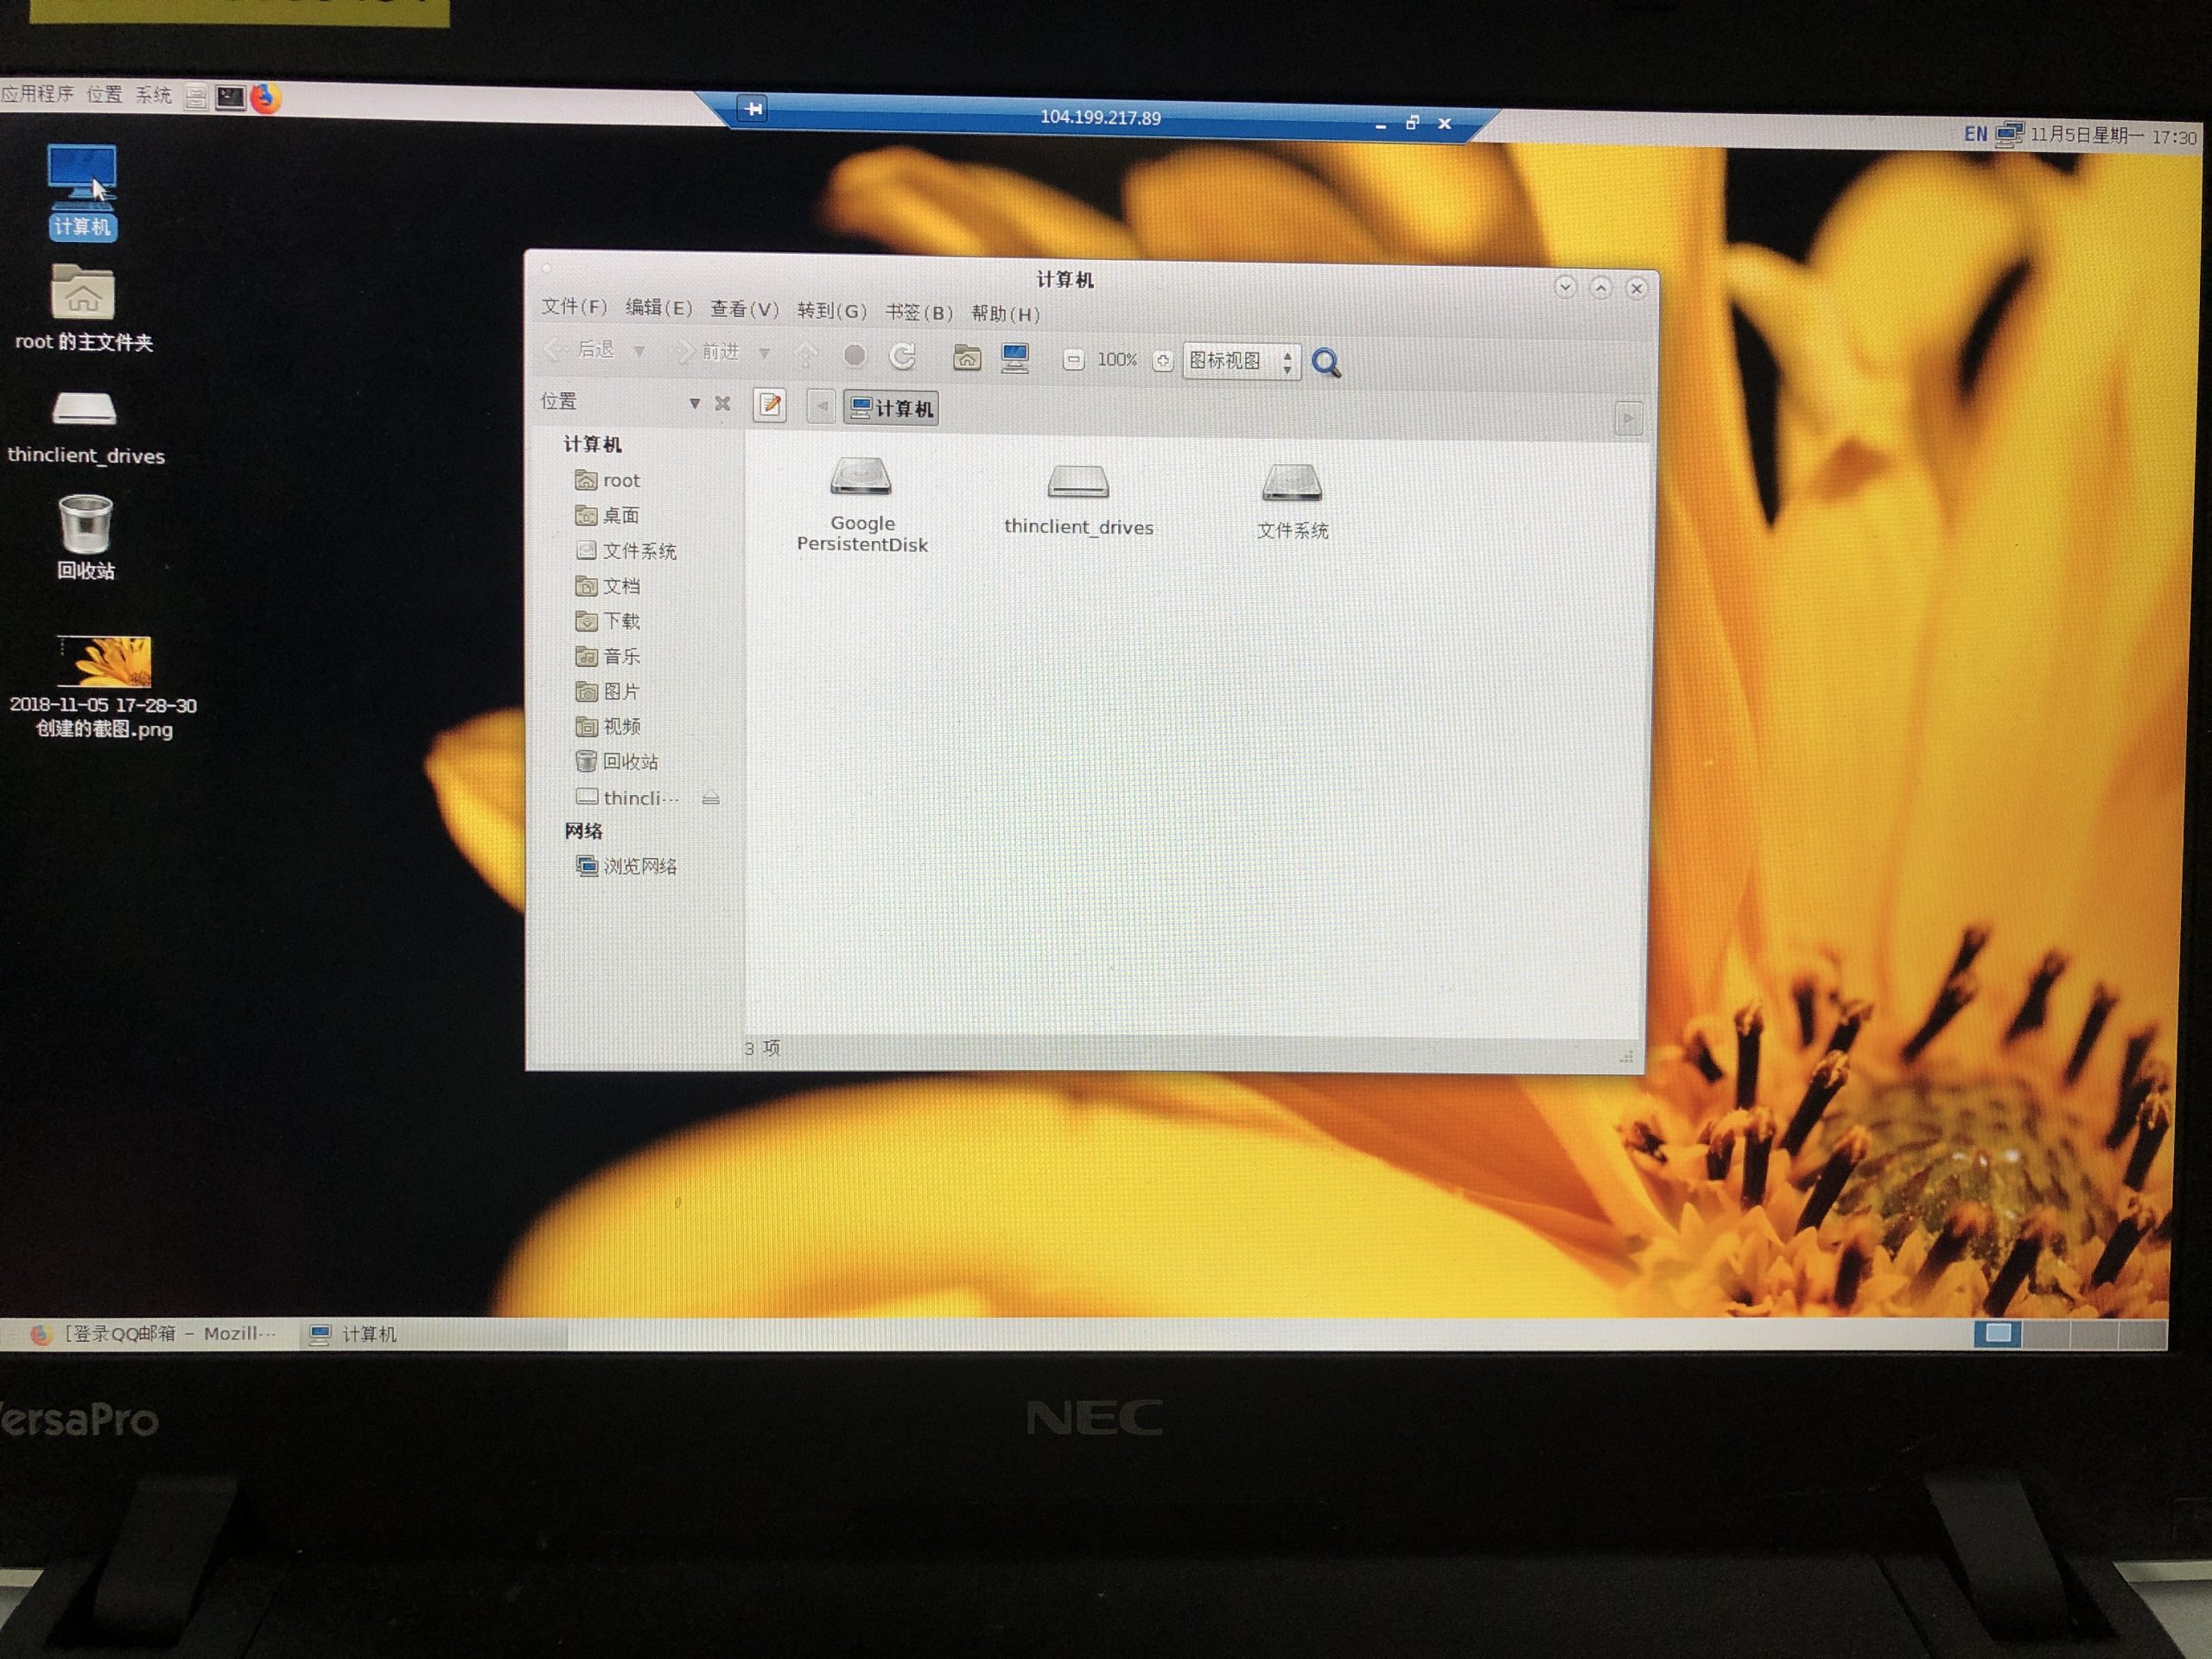The width and height of the screenshot is (2212, 1659).
Task: Close the sidebar pane
Action: pos(722,403)
